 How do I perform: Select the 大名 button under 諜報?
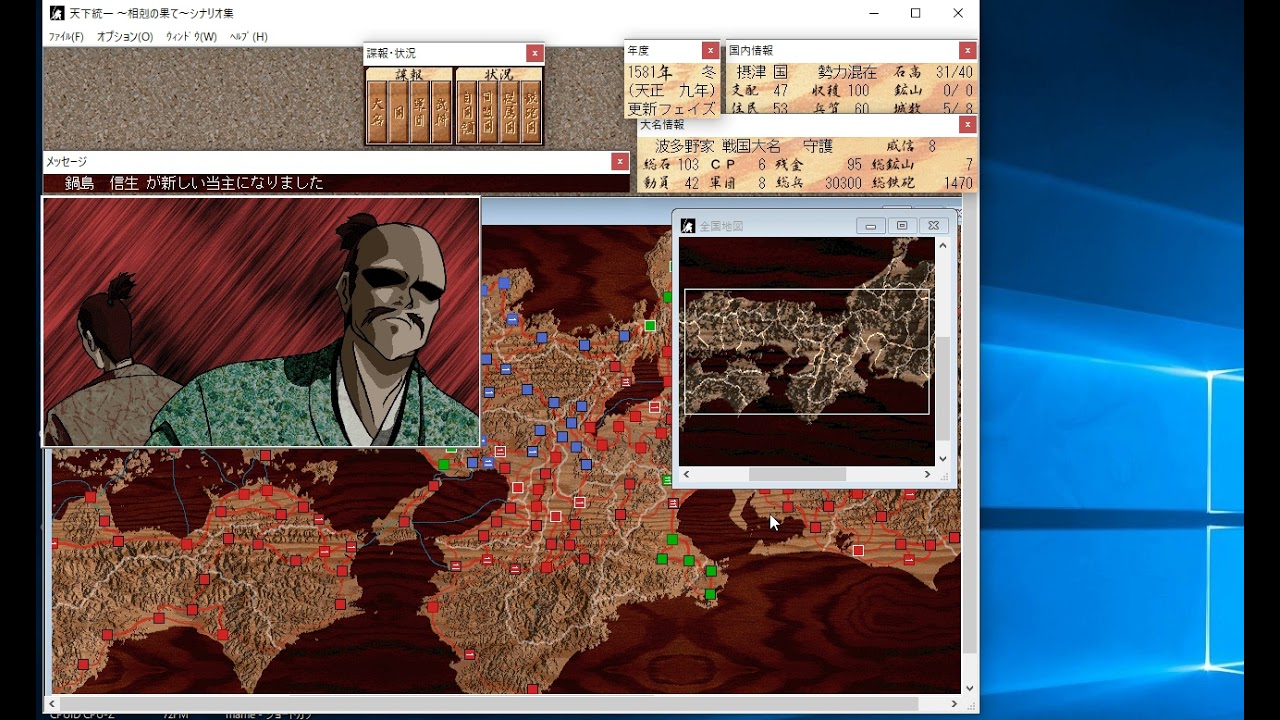(377, 112)
